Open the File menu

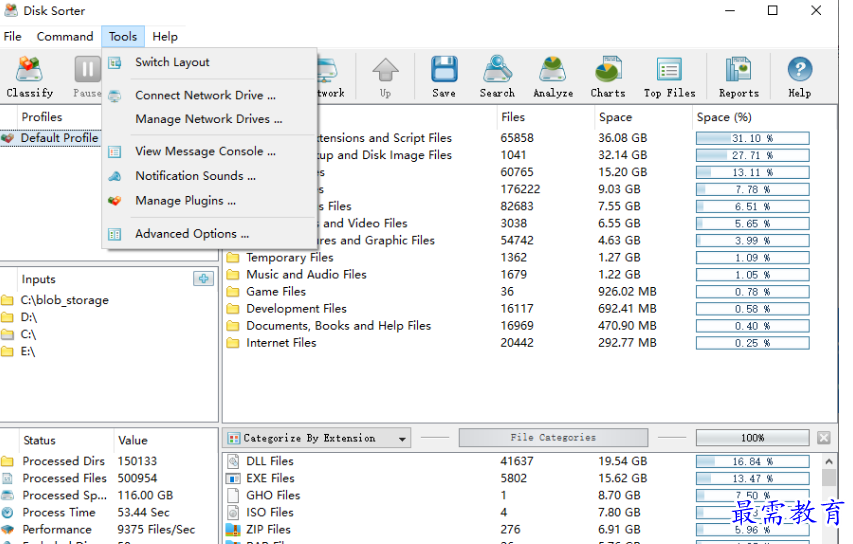[x=13, y=36]
